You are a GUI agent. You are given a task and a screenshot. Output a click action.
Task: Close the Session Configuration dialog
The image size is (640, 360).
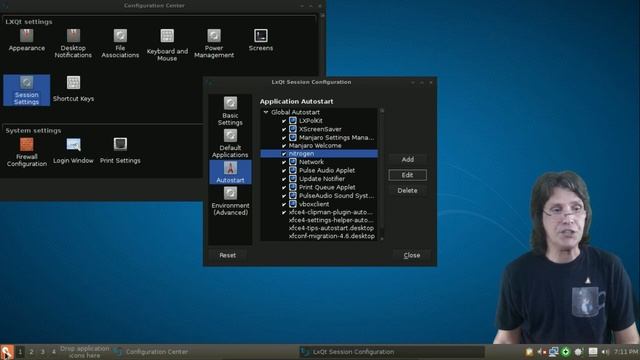click(411, 255)
